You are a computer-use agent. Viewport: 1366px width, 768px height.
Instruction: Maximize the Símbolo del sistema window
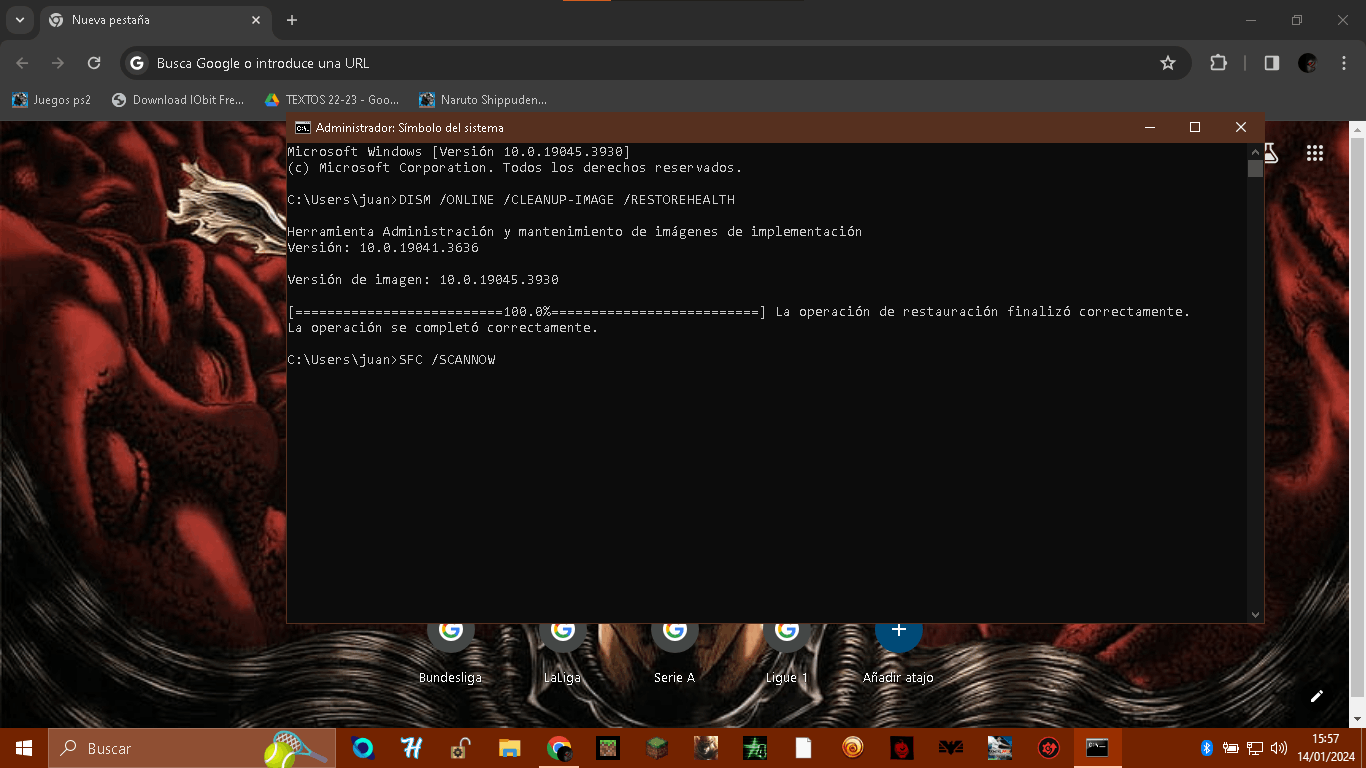[x=1195, y=127]
